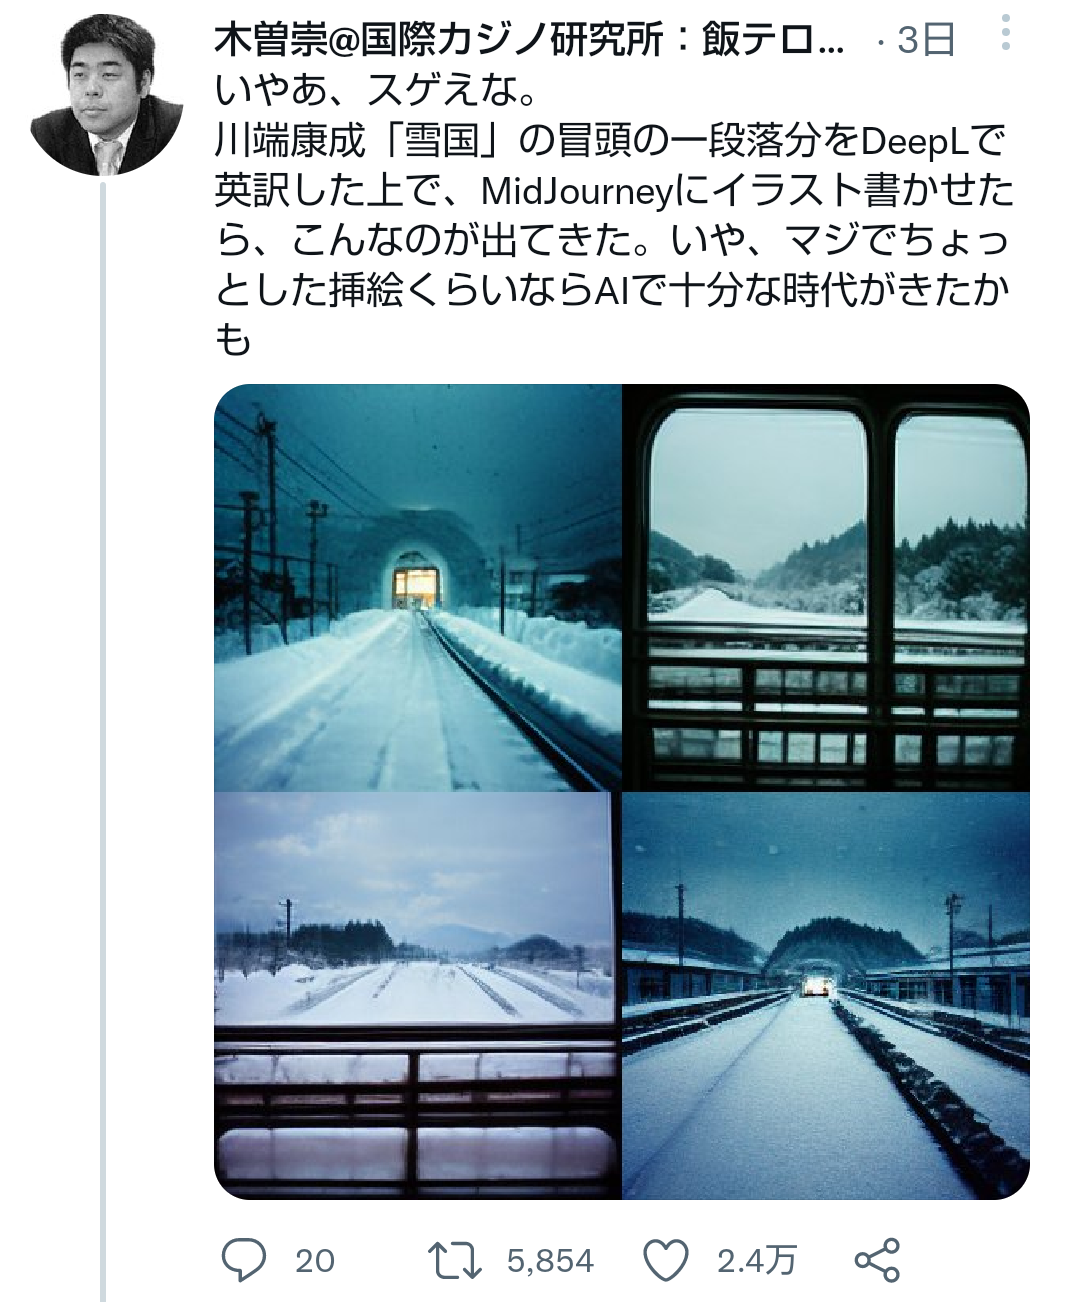Open the tweet's three-dot more menu
1066x1302 pixels.
pos(1006,33)
